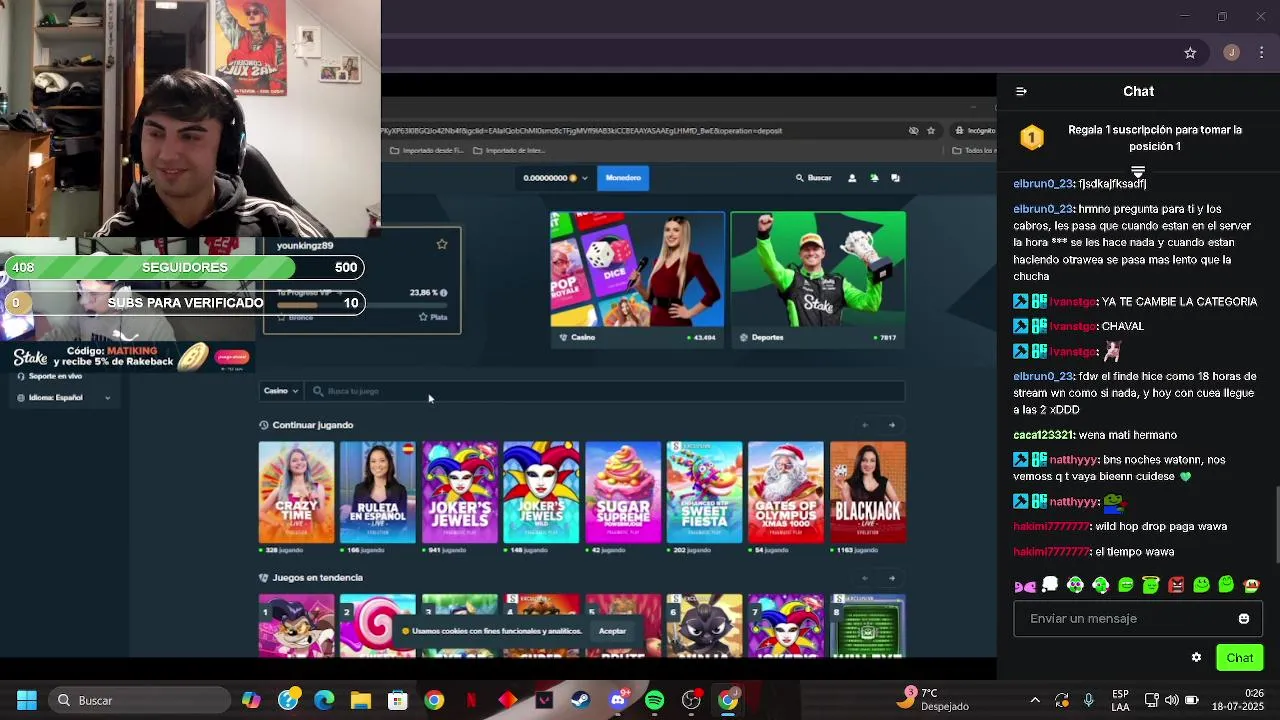Open chat settings gear icon
The image size is (1280, 720).
coord(1196,658)
